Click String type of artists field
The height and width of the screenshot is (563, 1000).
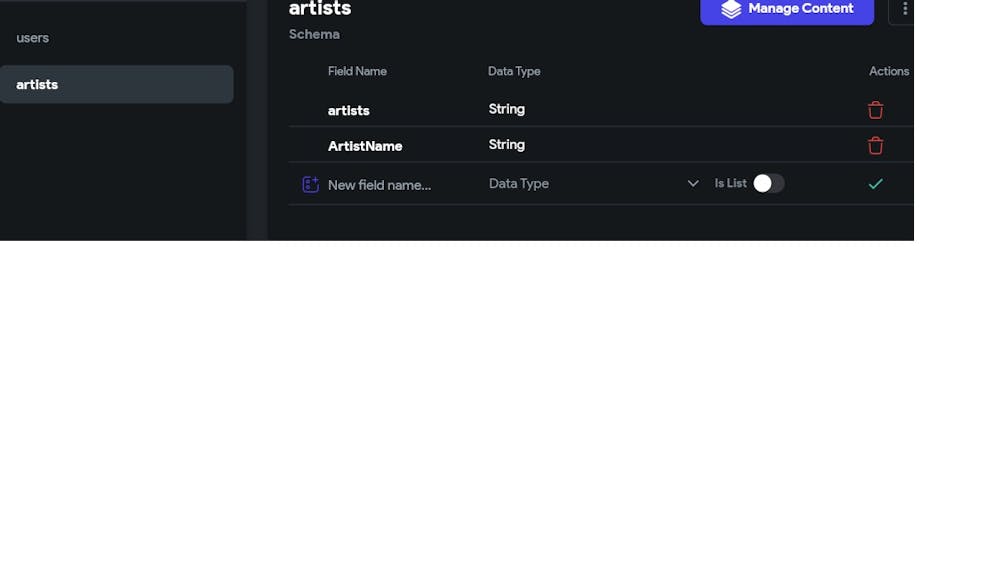[507, 109]
